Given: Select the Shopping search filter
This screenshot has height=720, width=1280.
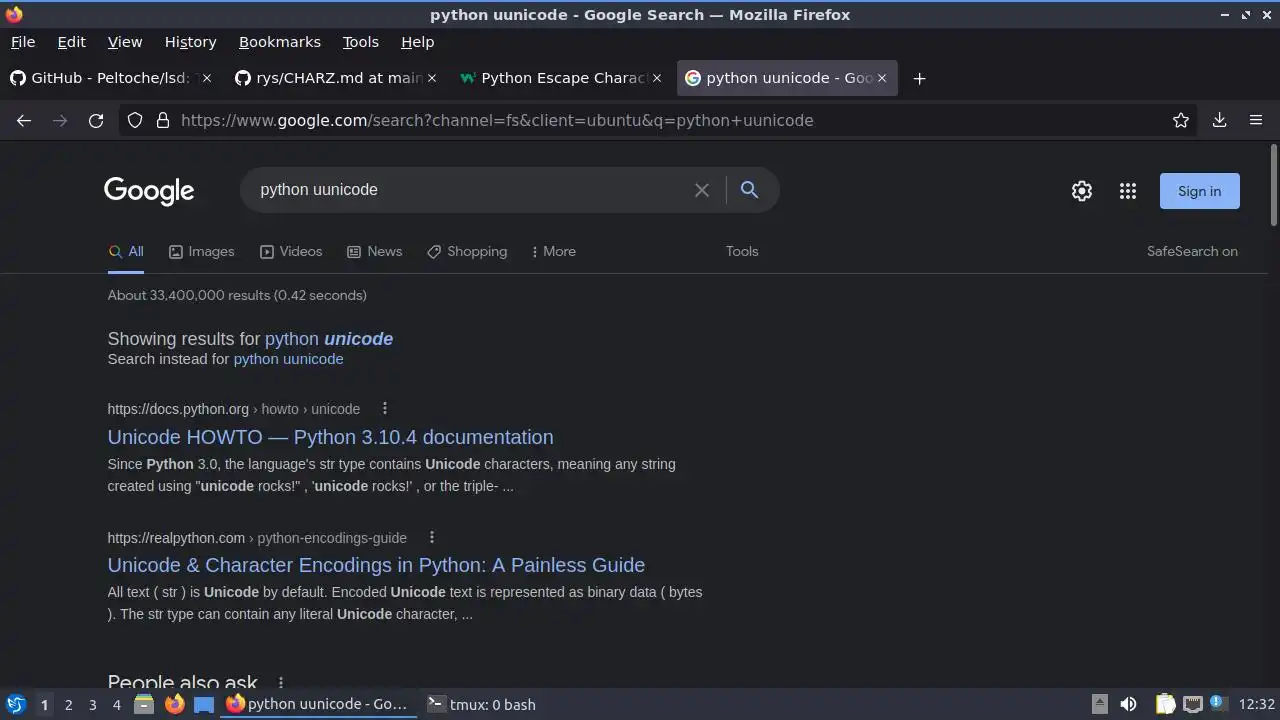Looking at the screenshot, I should coord(467,251).
